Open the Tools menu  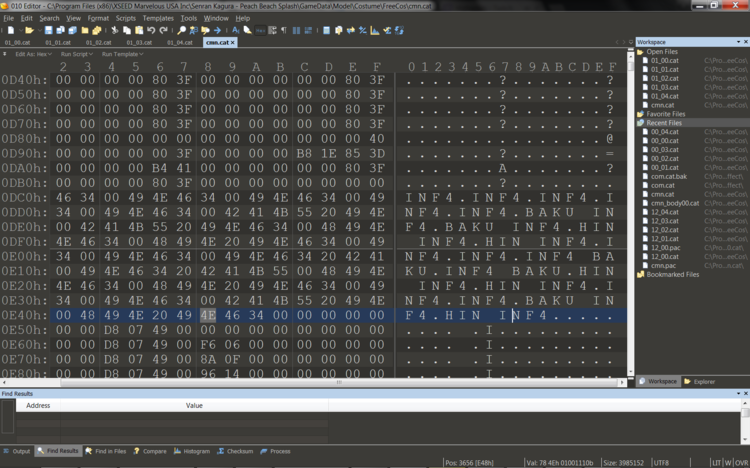point(188,18)
